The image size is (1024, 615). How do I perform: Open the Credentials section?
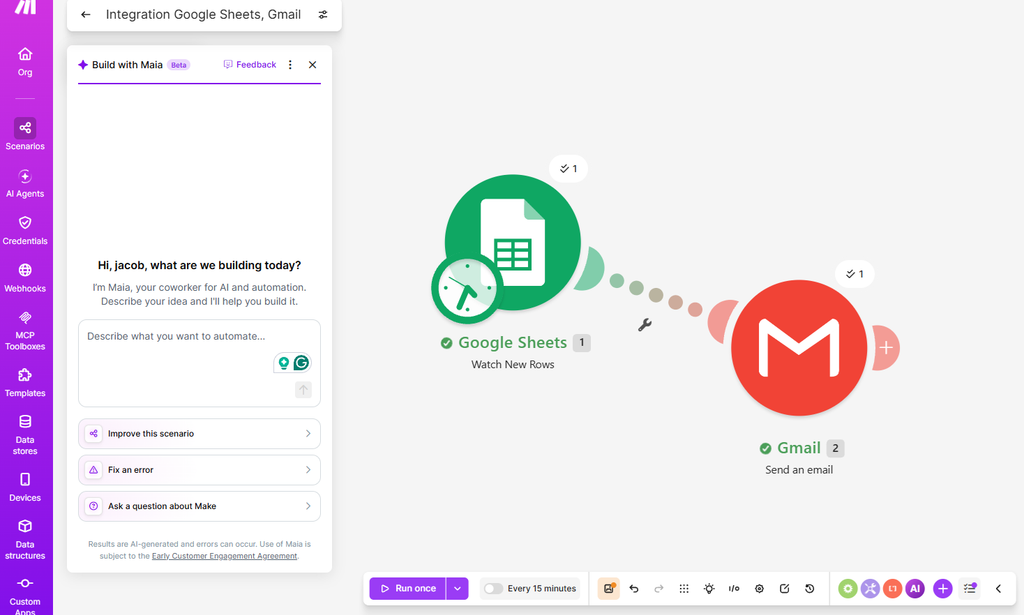coord(25,230)
